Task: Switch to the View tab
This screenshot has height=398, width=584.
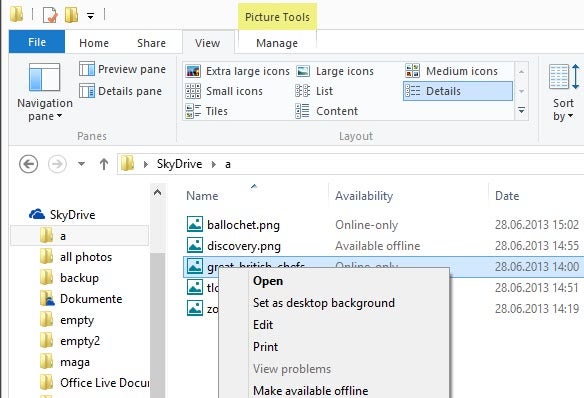Action: tap(207, 43)
